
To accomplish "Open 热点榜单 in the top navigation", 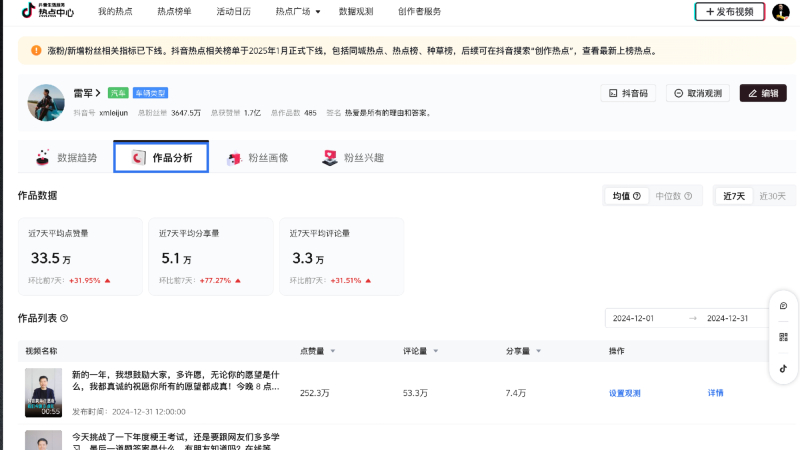I will coord(174,11).
